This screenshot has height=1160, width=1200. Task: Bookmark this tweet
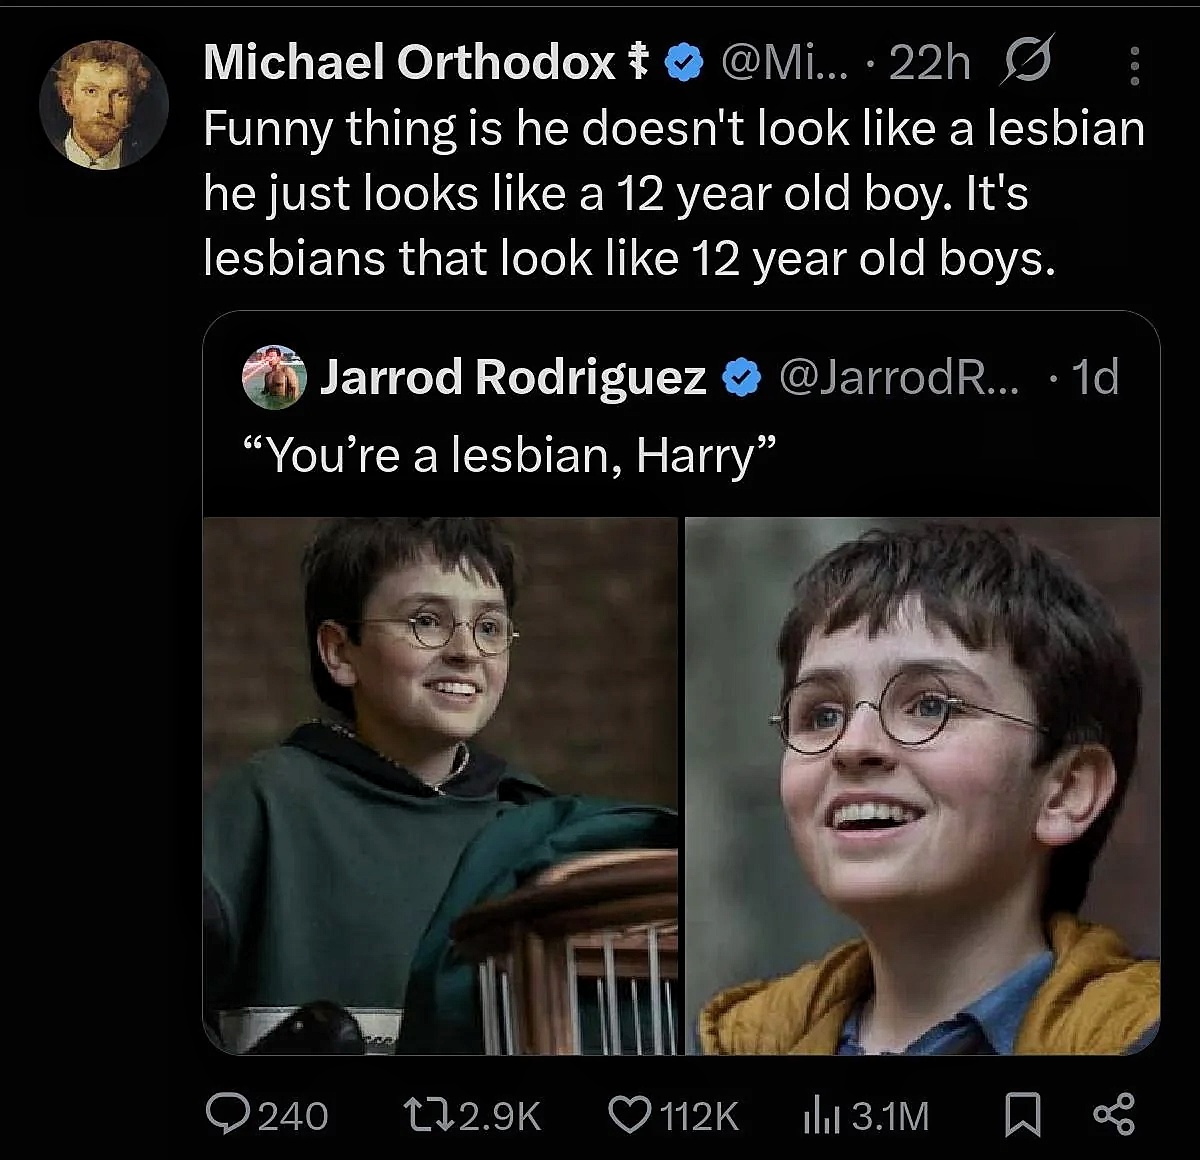tap(1021, 1115)
